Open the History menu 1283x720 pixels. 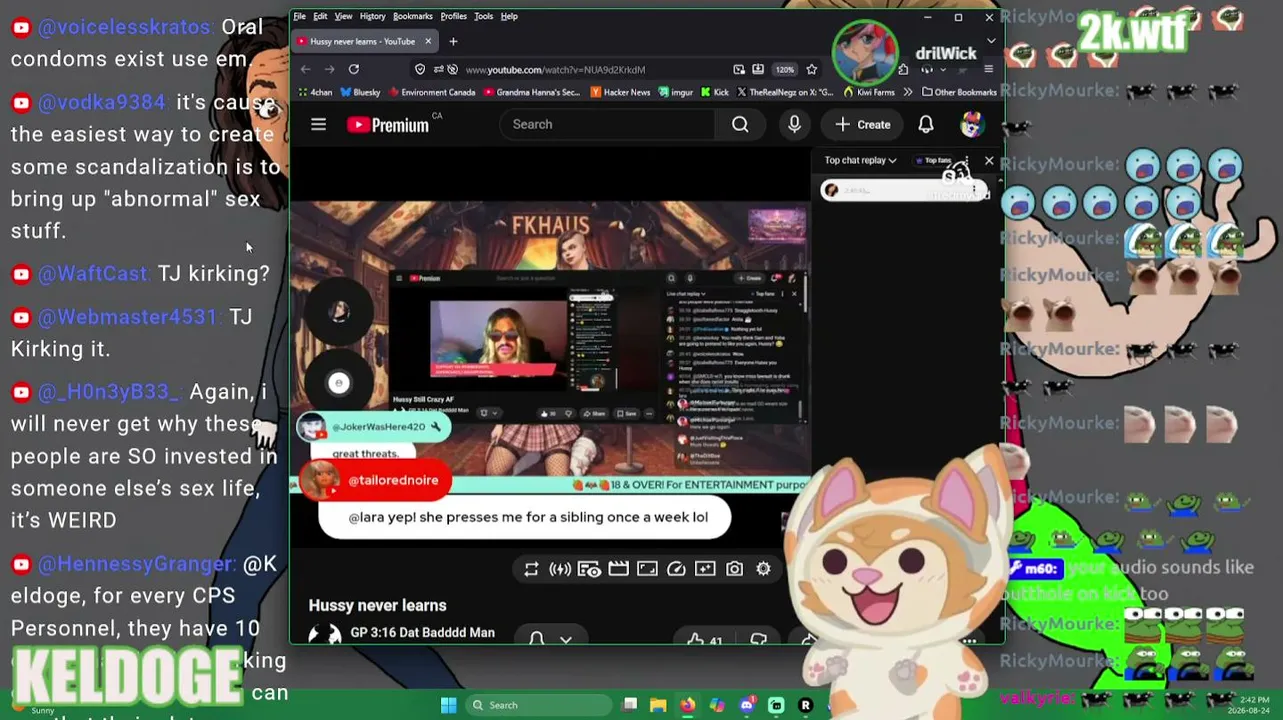pos(372,16)
